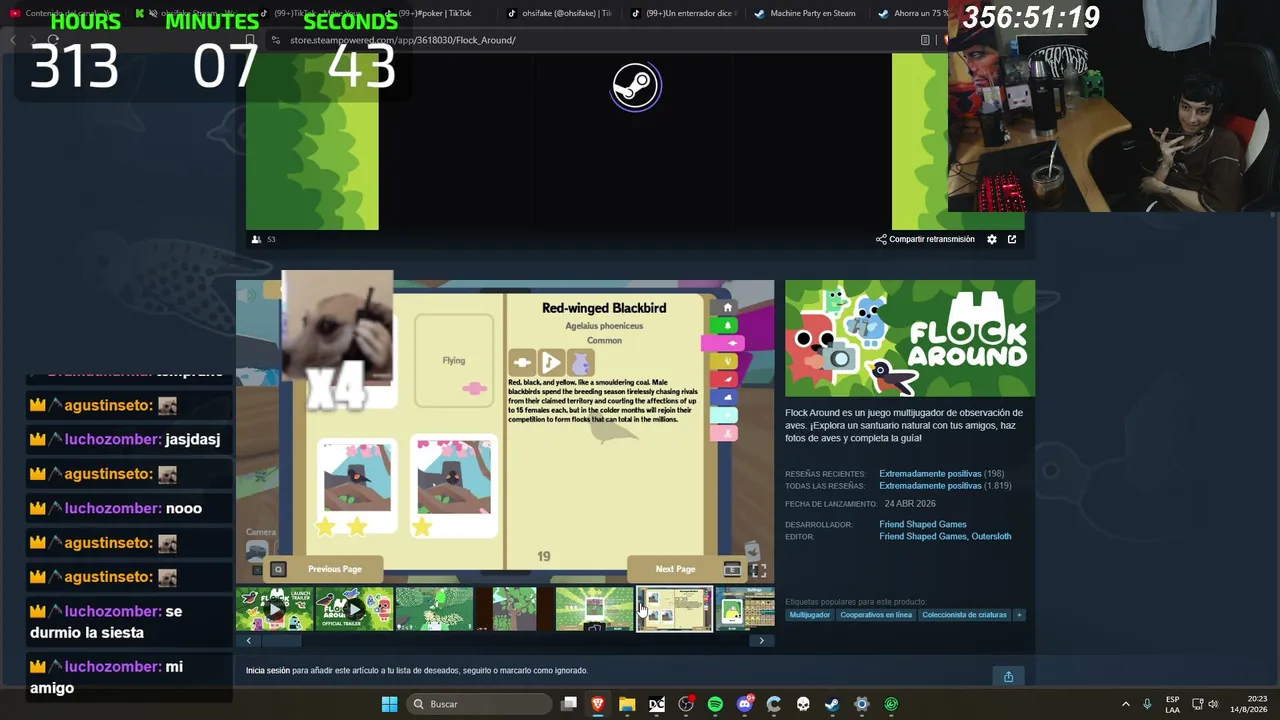Open the skull app on the taskbar
Image resolution: width=1280 pixels, height=720 pixels.
tap(803, 704)
